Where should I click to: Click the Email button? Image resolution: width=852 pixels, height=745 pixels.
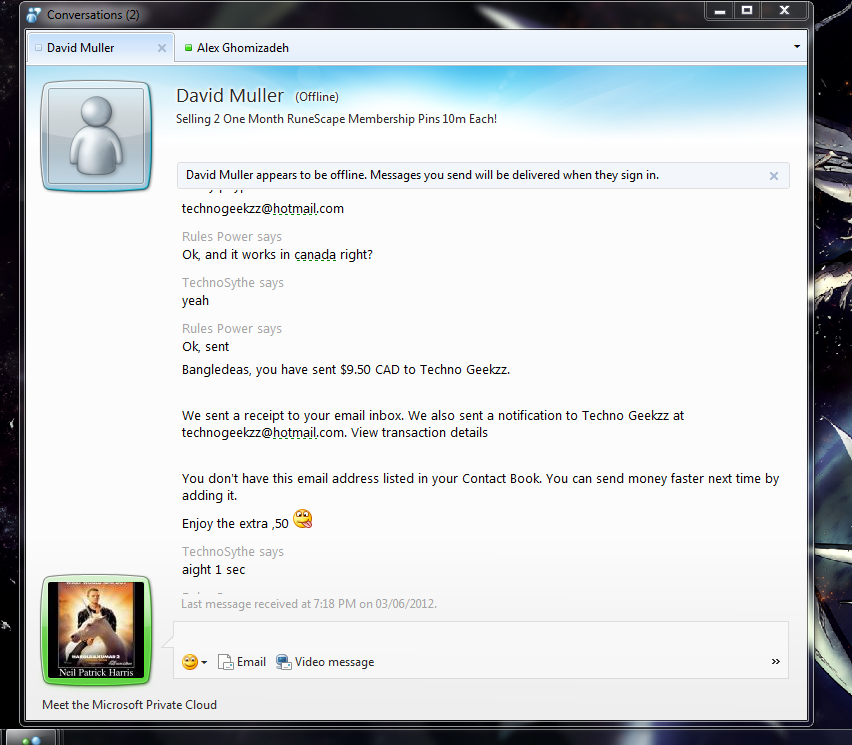242,662
